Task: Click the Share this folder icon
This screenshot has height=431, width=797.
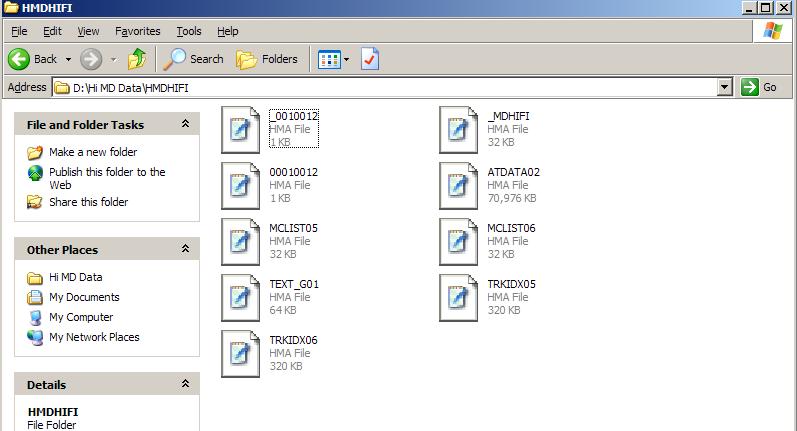Action: click(x=35, y=202)
